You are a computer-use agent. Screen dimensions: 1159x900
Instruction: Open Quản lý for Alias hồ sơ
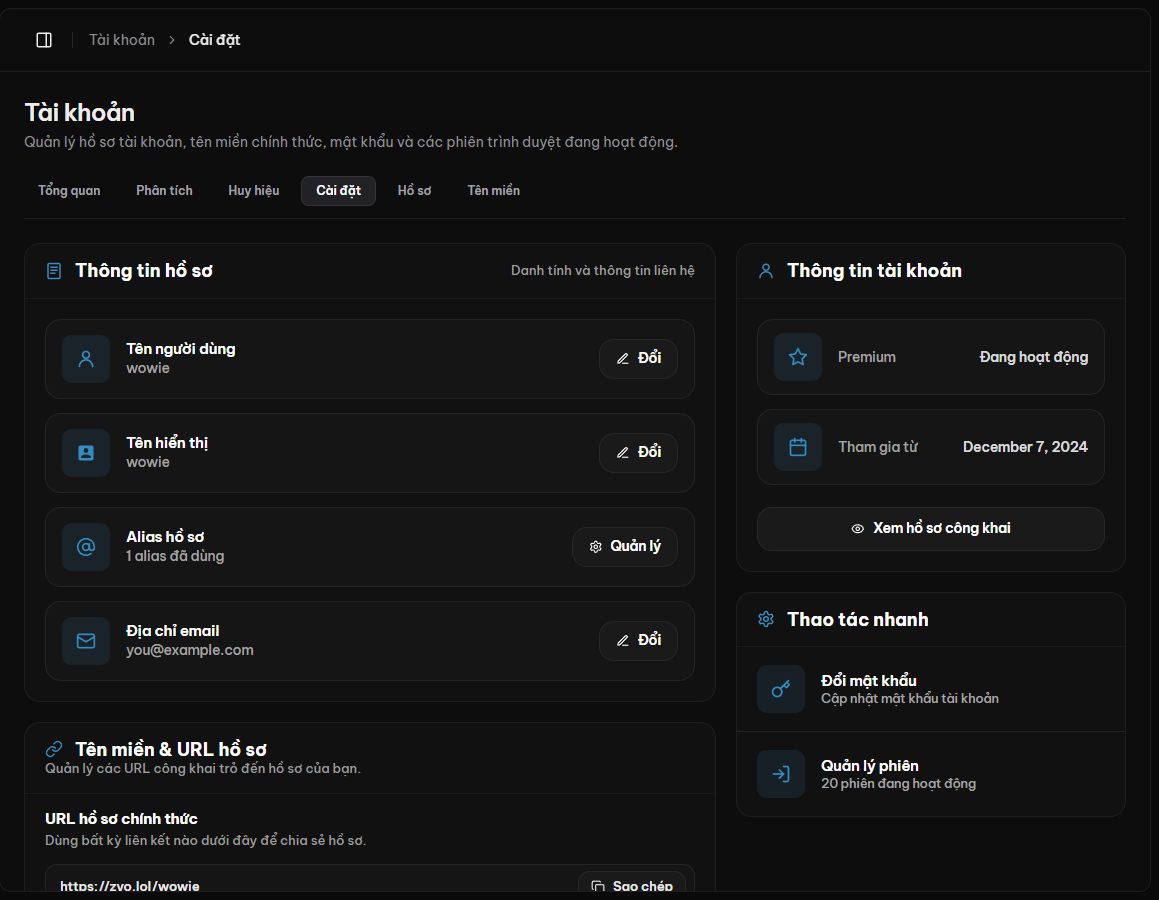625,547
